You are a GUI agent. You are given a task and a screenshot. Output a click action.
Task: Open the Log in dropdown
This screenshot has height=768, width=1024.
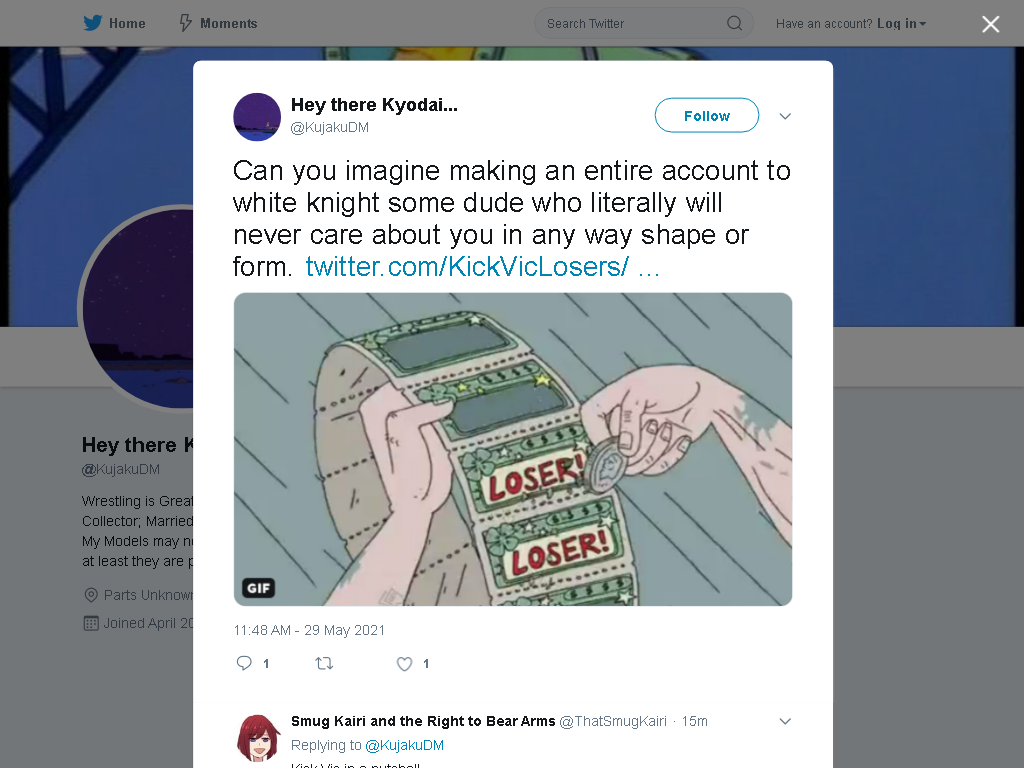click(902, 24)
